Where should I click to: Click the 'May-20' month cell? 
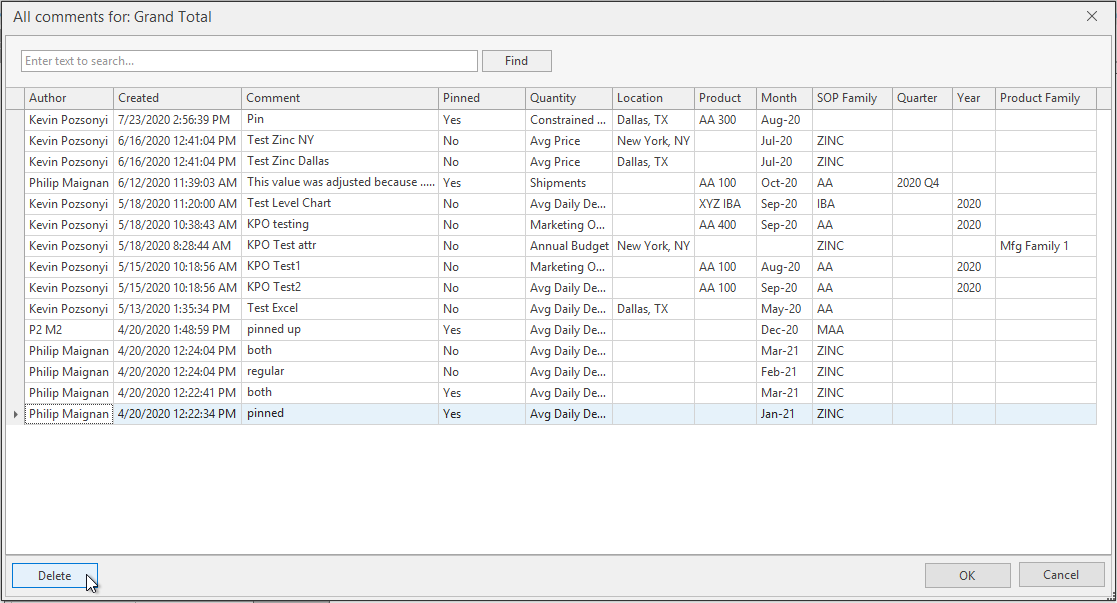tap(784, 309)
